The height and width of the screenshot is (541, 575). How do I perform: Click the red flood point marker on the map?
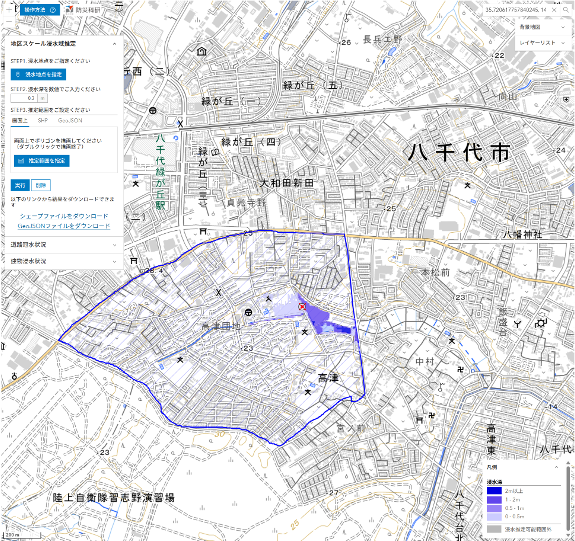pos(302,306)
